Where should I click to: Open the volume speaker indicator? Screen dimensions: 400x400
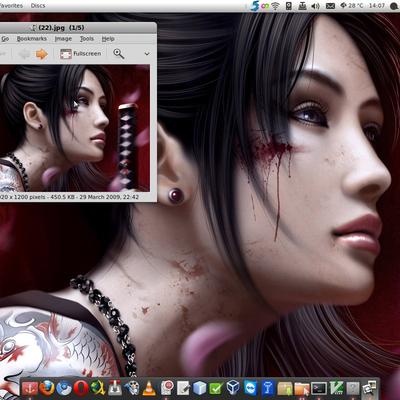tap(316, 6)
